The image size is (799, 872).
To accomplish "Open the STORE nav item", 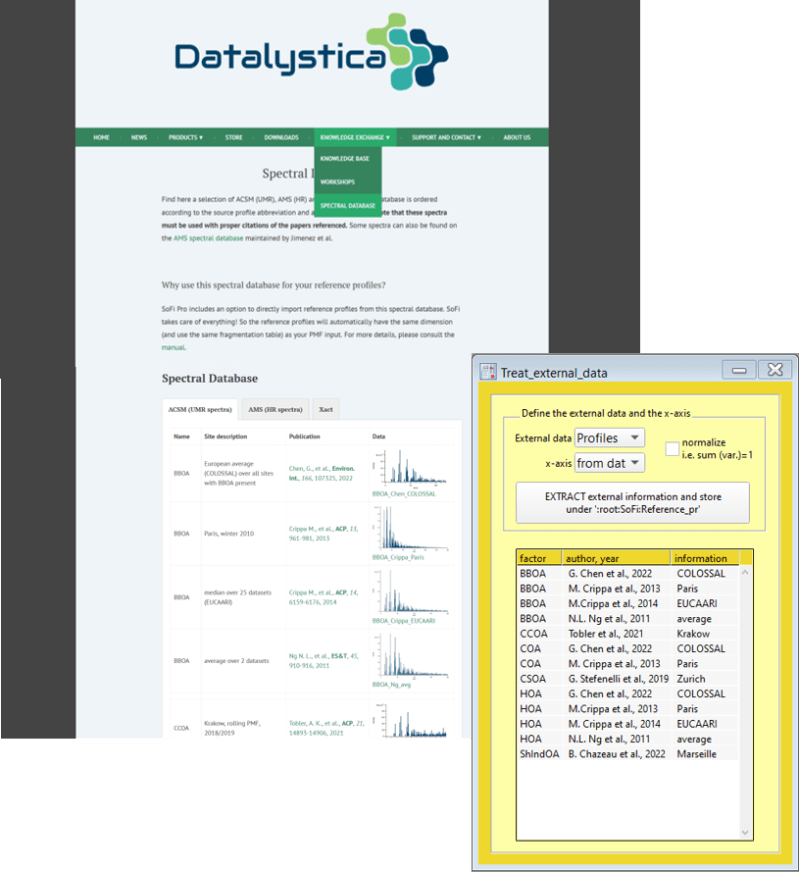I will point(234,137).
